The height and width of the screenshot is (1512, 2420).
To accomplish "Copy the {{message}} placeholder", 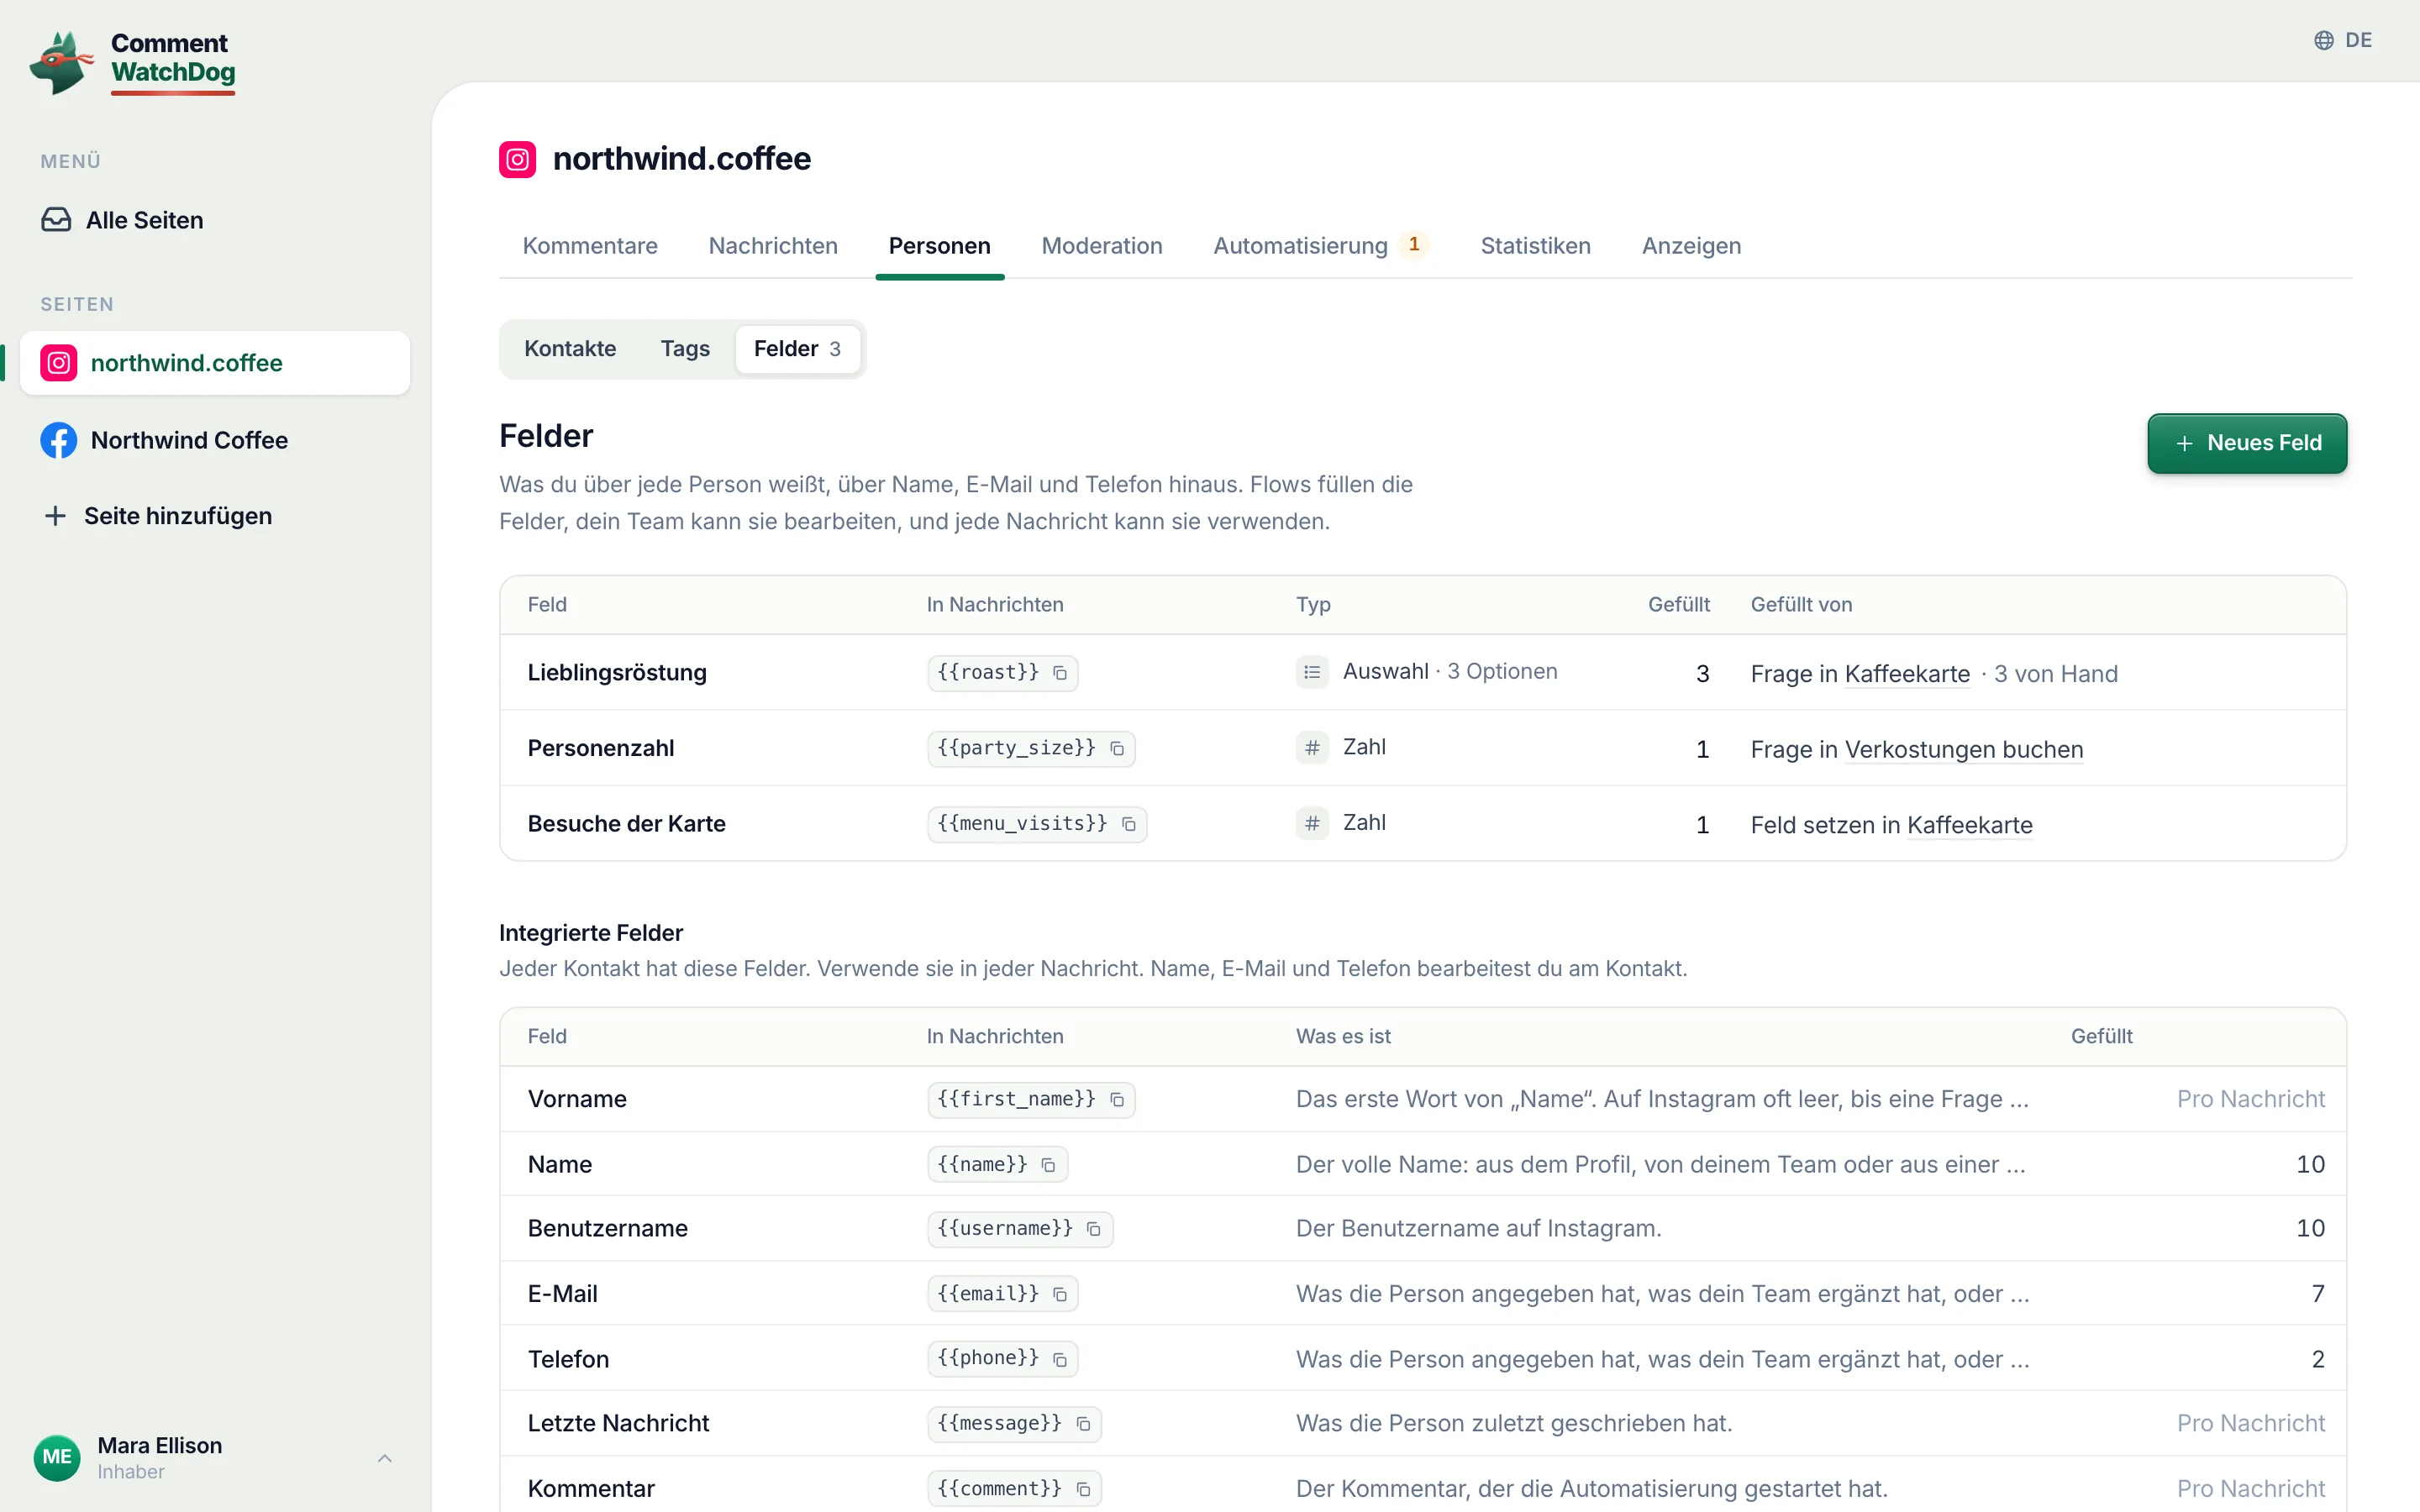I will click(1083, 1424).
